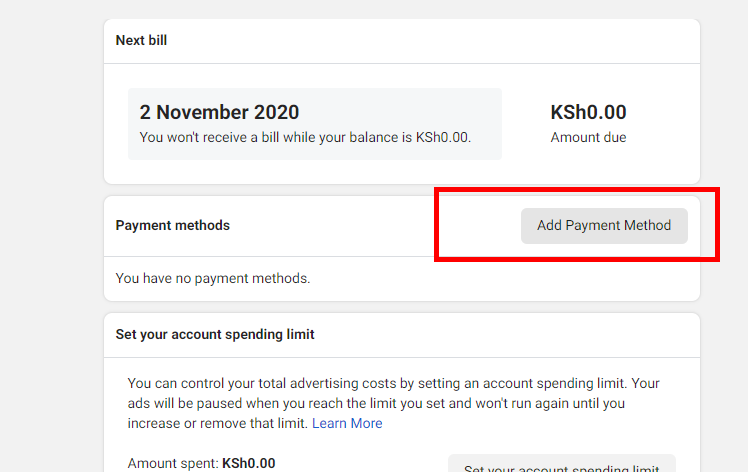The image size is (748, 472).
Task: Click the text line starting ads will be paused
Action: pyautogui.click(x=376, y=403)
